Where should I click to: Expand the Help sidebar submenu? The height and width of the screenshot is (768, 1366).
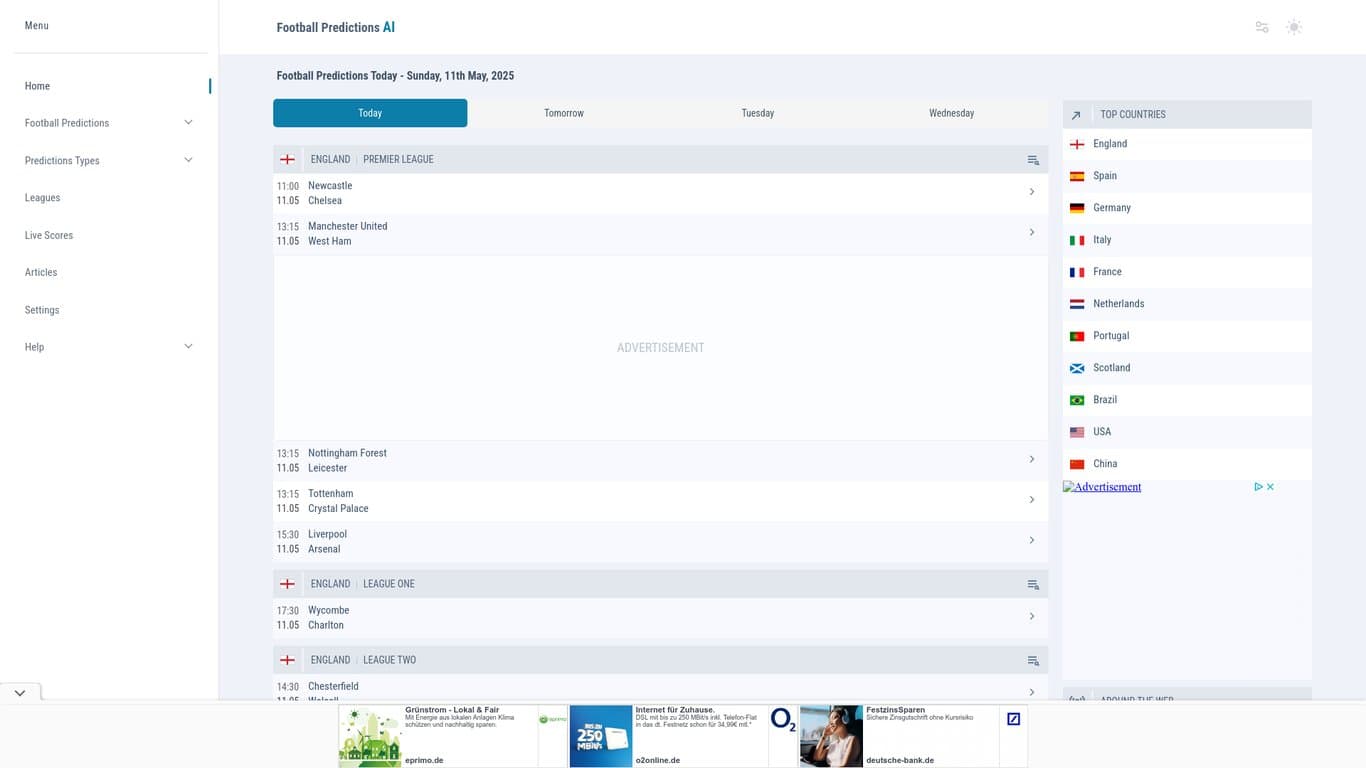click(188, 347)
